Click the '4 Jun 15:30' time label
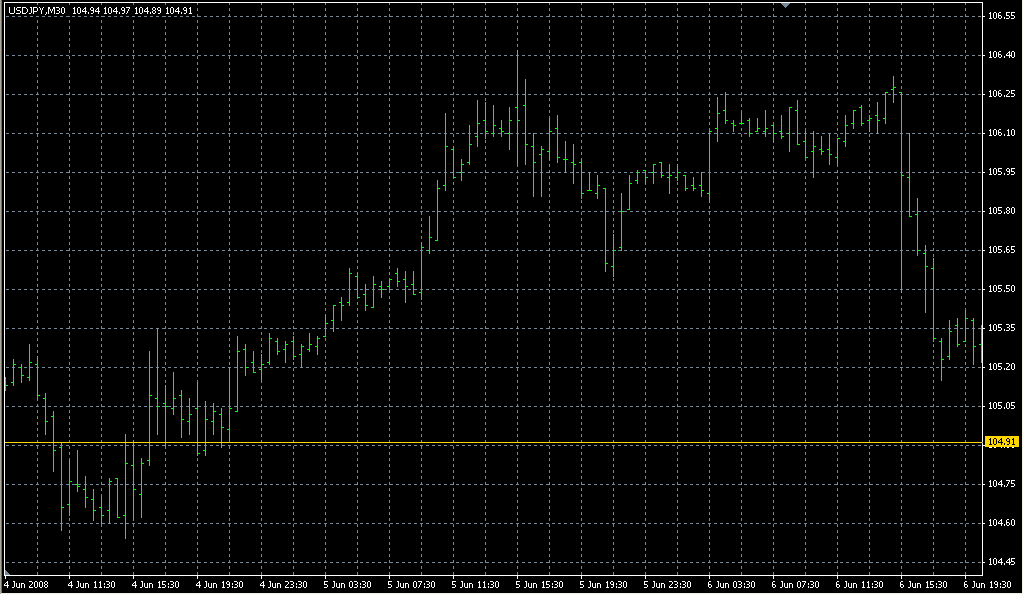This screenshot has width=1024, height=594. coord(157,584)
